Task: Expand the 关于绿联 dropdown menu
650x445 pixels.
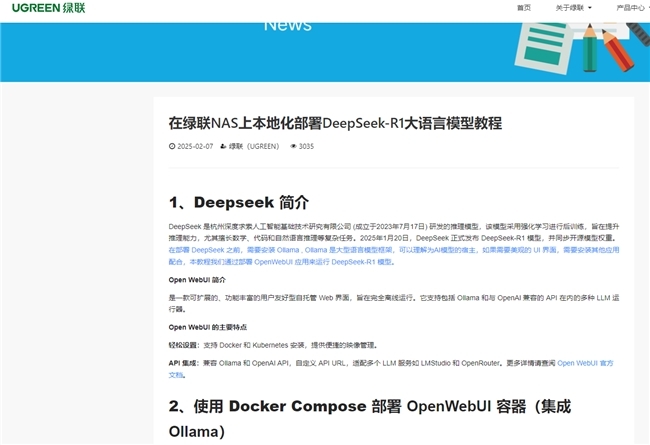Action: click(574, 8)
